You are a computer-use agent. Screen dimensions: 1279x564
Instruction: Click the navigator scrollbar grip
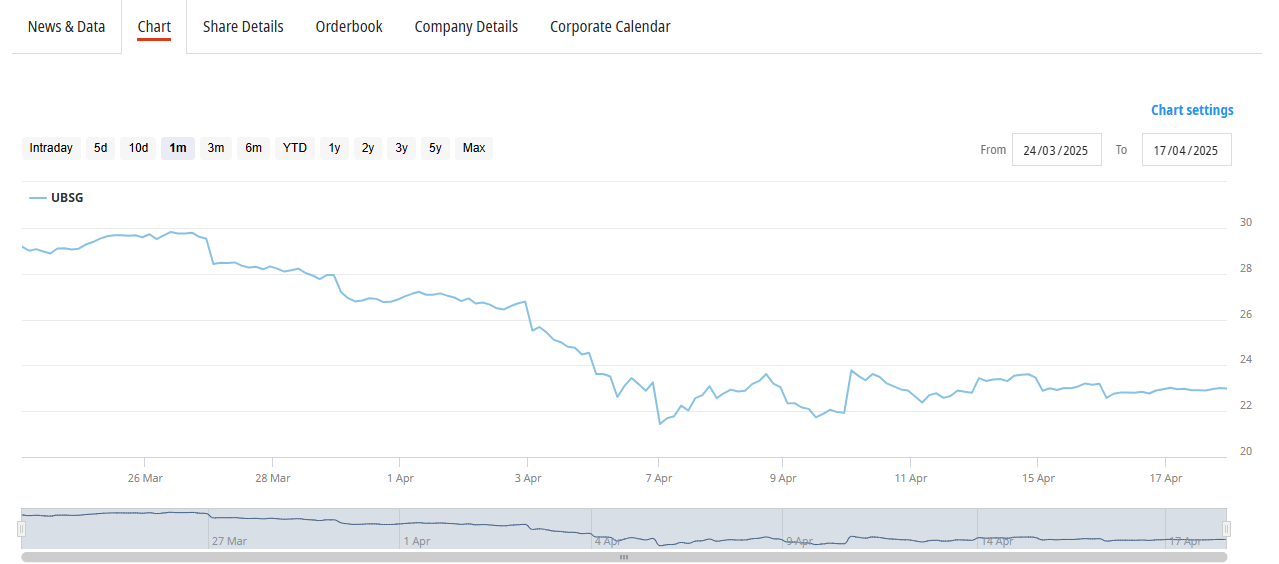tap(624, 557)
